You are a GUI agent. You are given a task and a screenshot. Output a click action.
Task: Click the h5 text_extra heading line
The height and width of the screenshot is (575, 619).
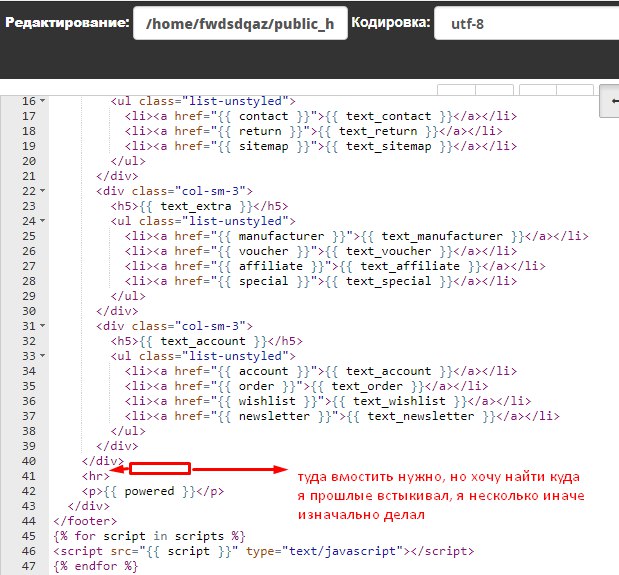tap(199, 206)
